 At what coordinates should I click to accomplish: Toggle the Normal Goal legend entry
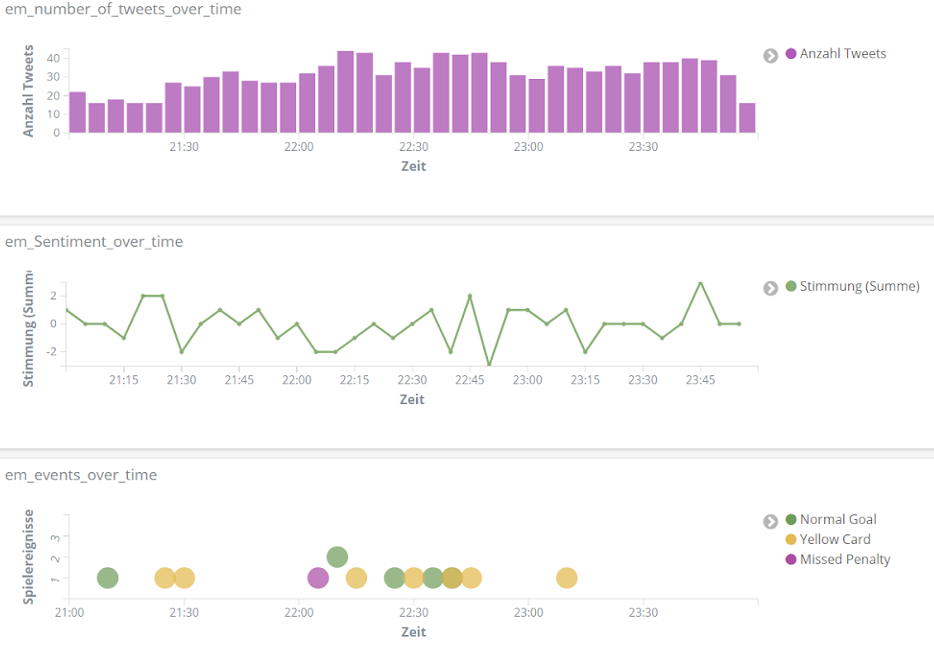[x=837, y=520]
